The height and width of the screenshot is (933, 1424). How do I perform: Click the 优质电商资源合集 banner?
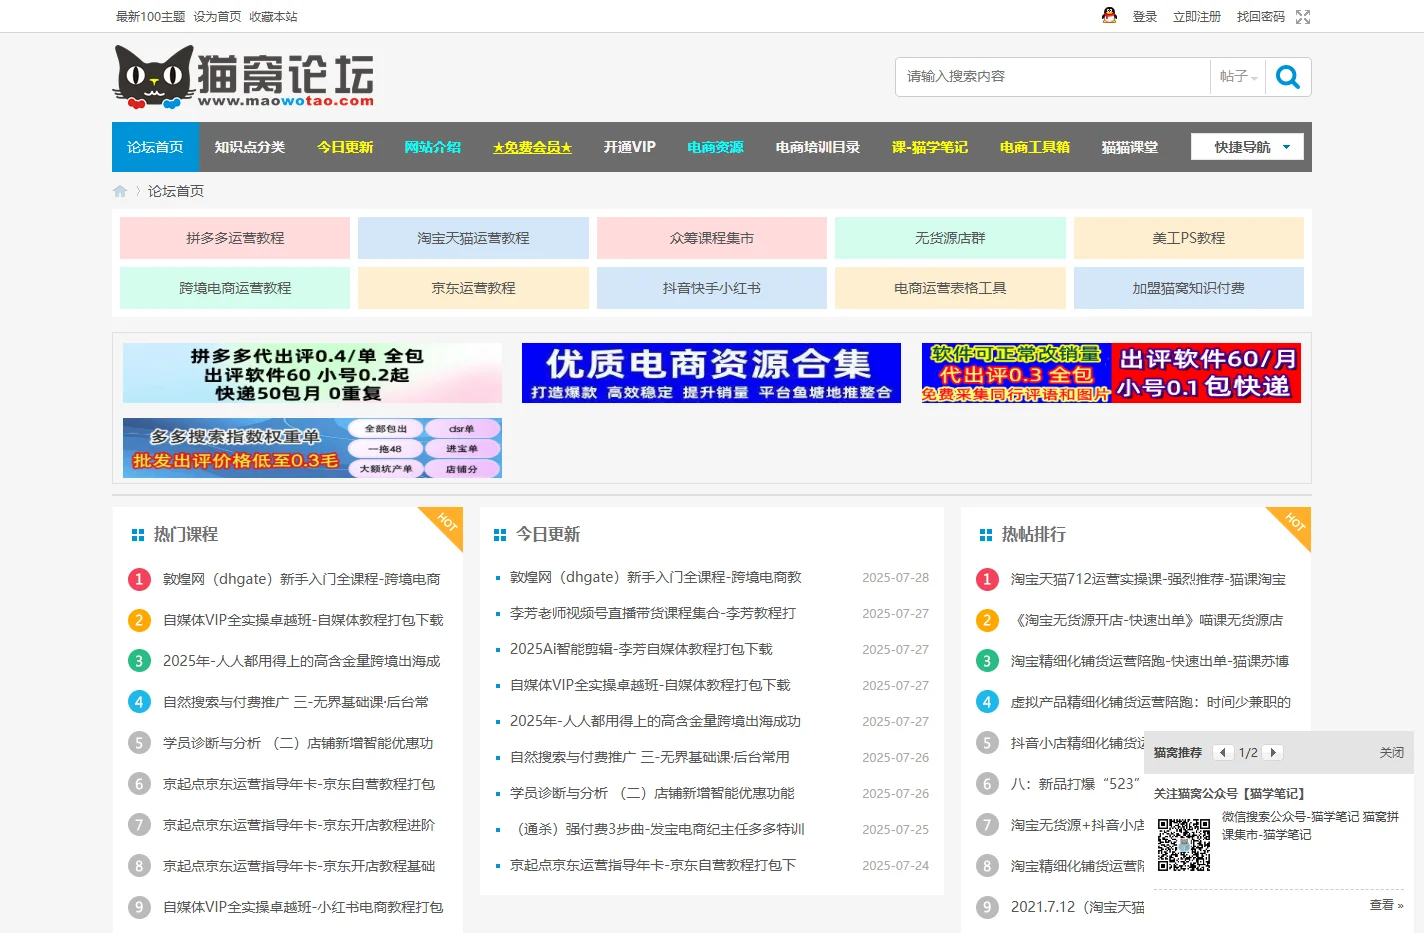pyautogui.click(x=711, y=373)
